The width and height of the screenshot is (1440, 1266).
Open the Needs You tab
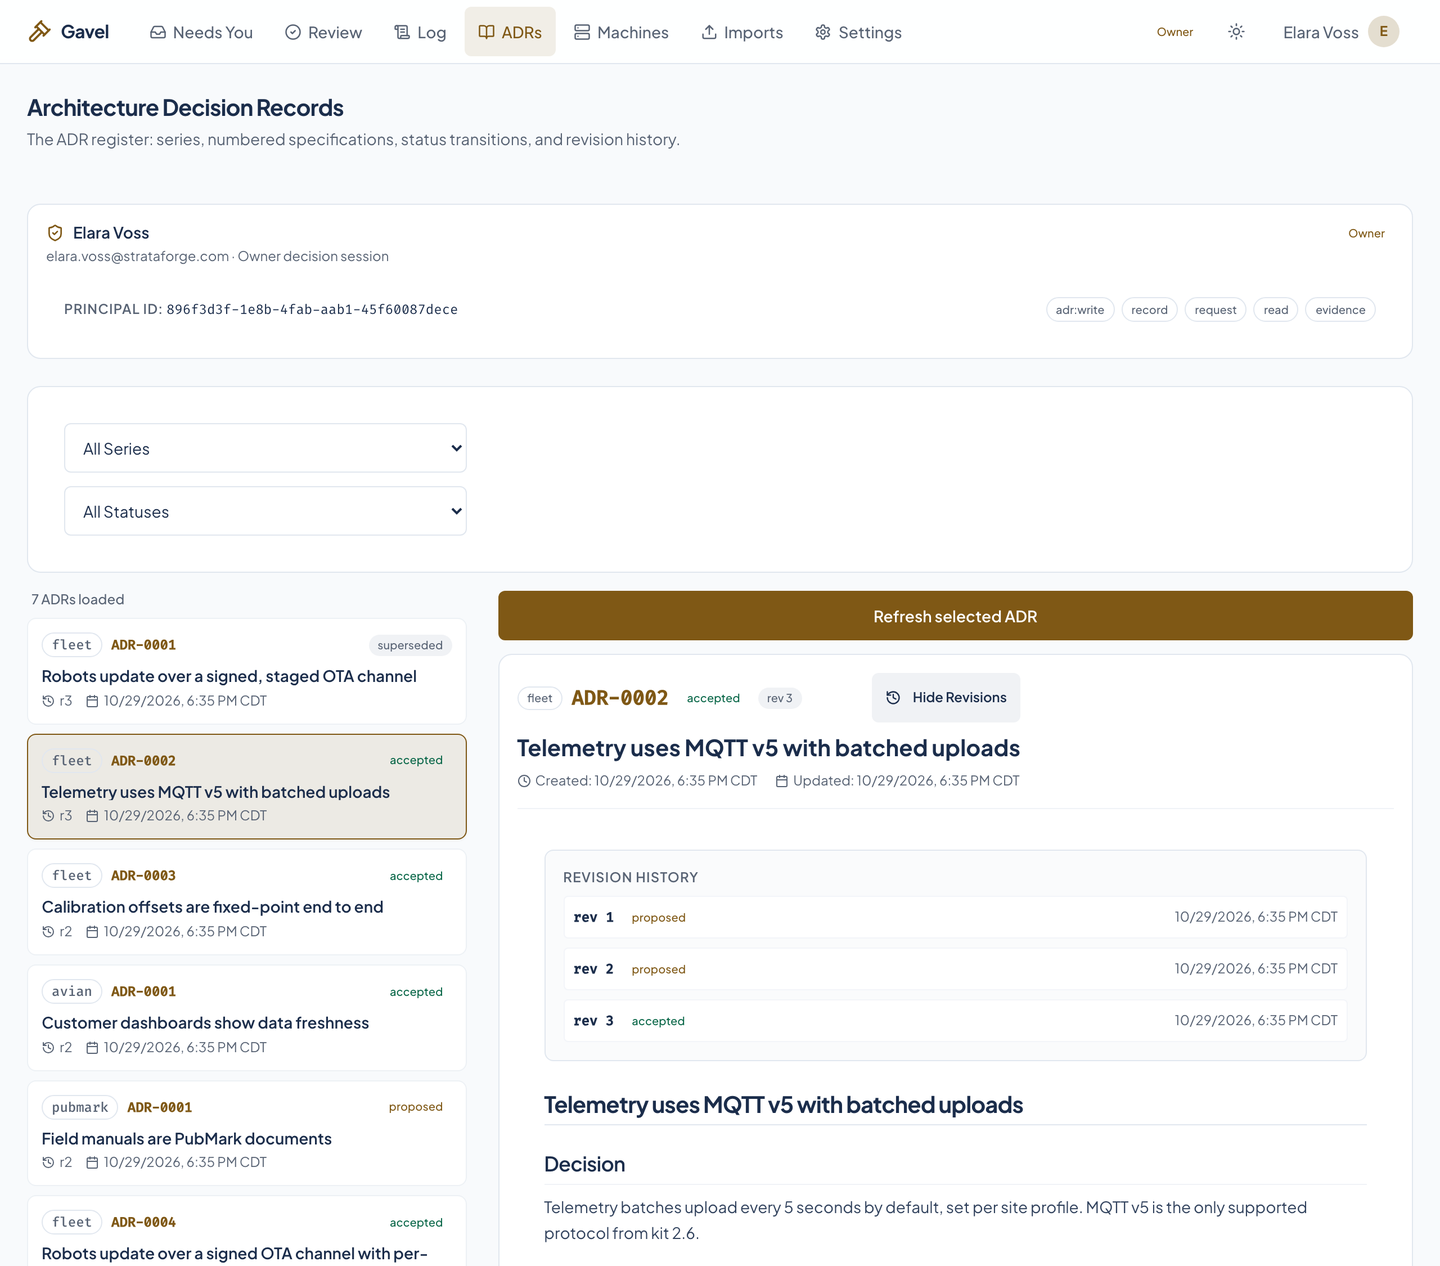tap(201, 32)
